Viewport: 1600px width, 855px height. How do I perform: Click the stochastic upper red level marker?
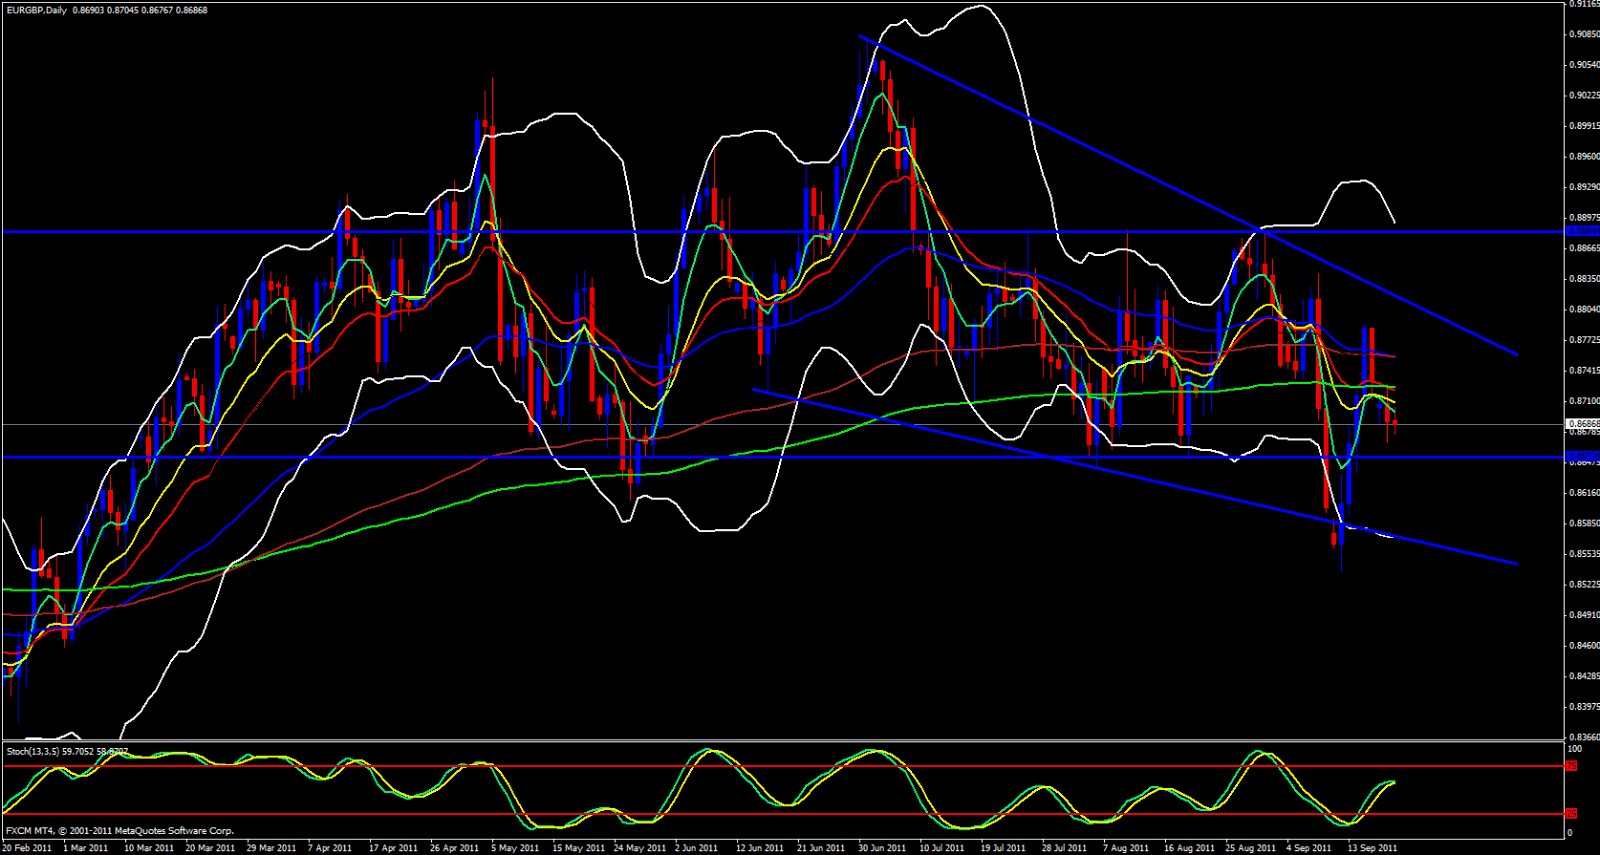(1571, 766)
